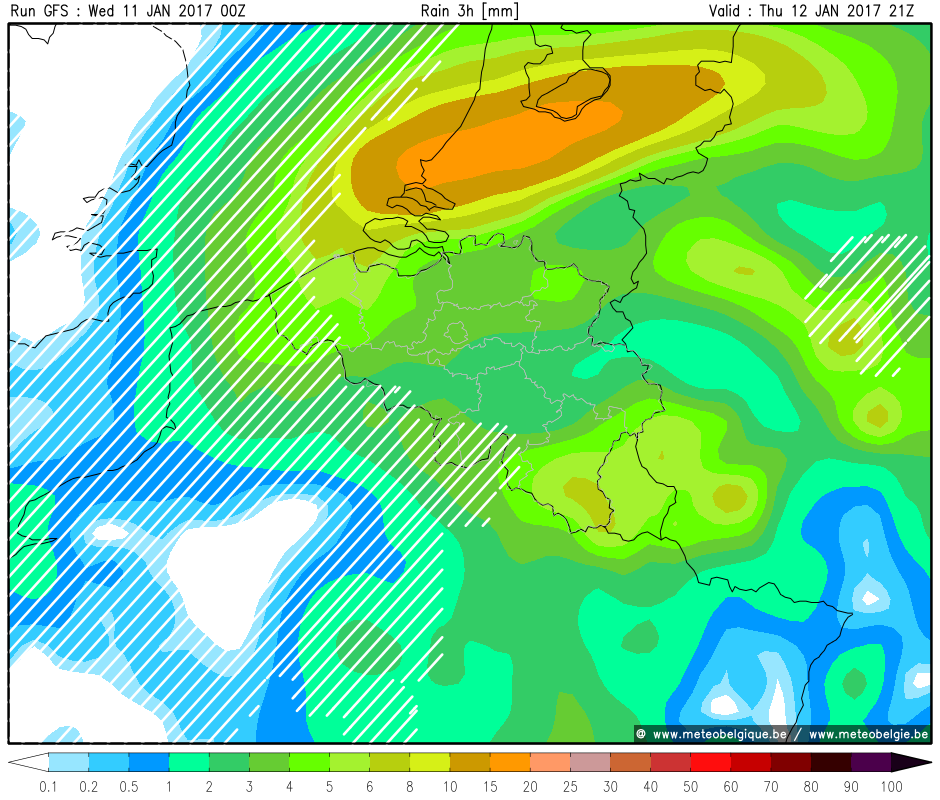Image resolution: width=940 pixels, height=800 pixels.
Task: Click the purple swatch between 90 and 100
Action: point(871,762)
